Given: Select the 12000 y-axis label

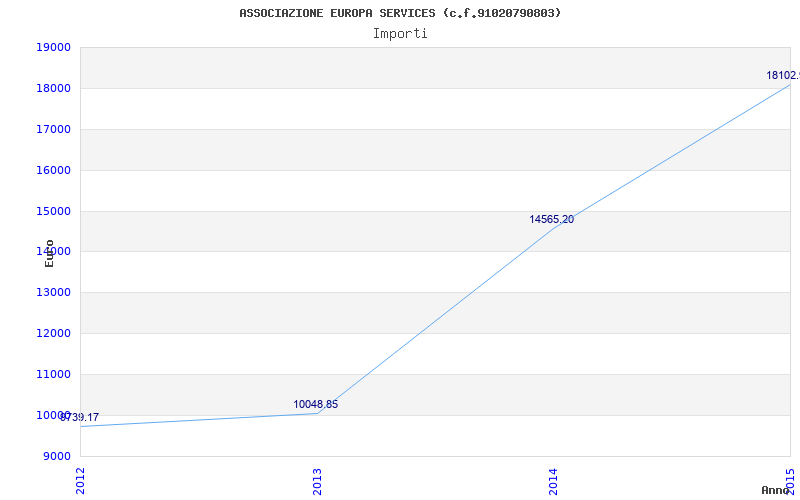Looking at the screenshot, I should (x=53, y=333).
